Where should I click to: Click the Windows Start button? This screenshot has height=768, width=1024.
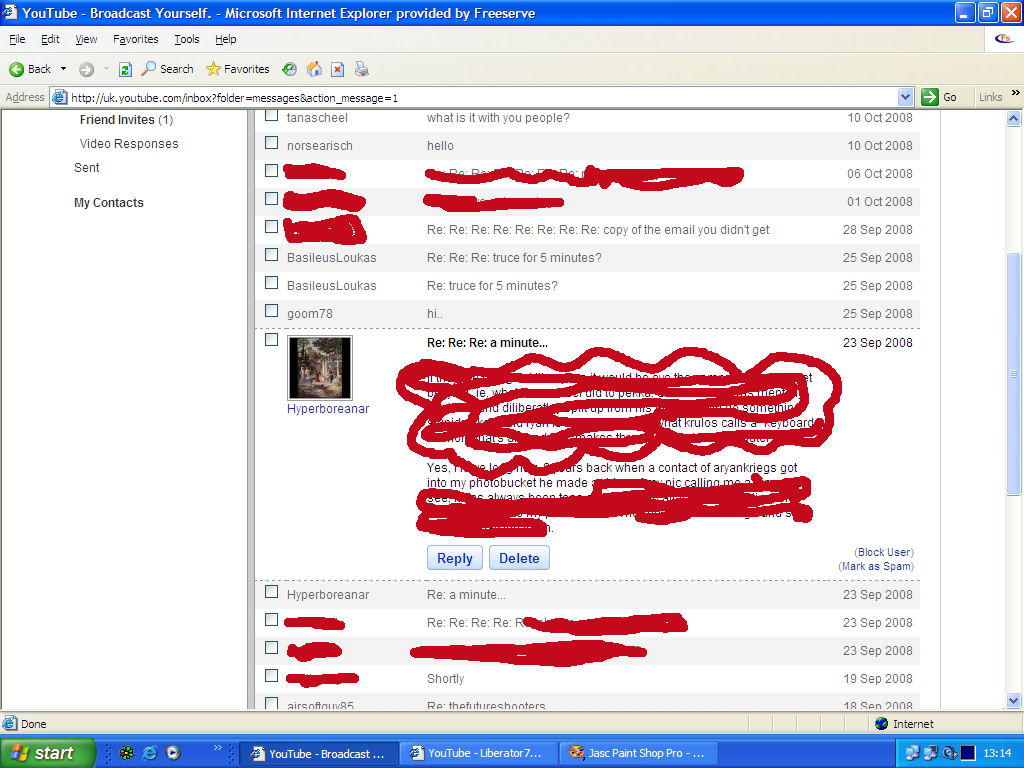47,753
